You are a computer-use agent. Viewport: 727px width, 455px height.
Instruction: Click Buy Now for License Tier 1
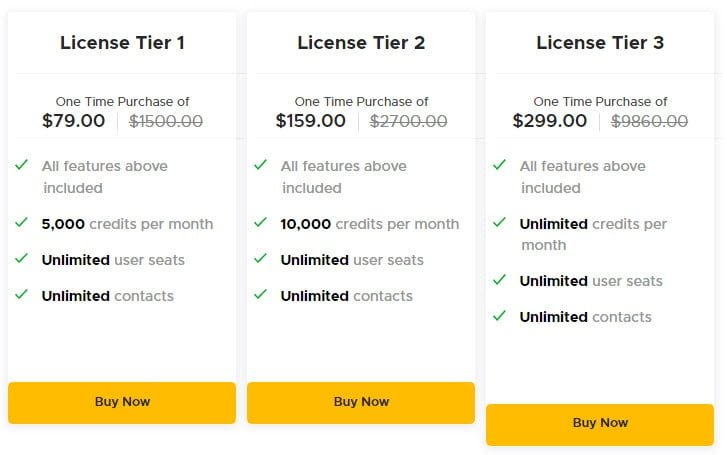[x=122, y=402]
